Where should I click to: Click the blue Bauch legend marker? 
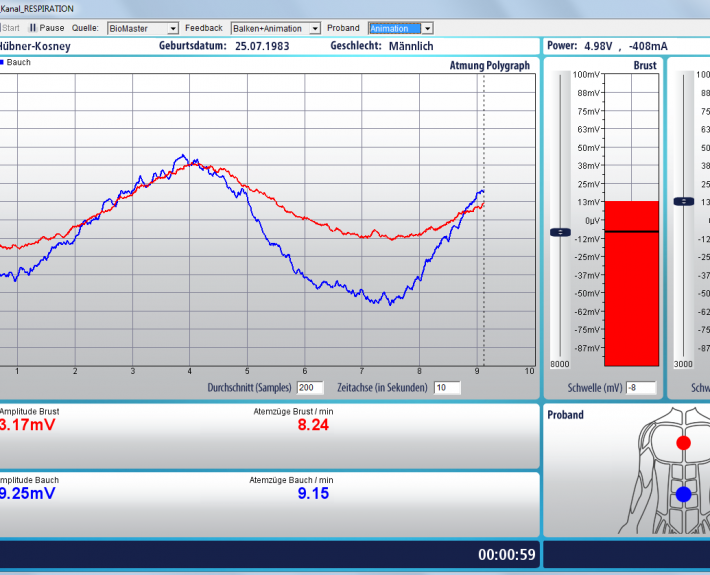pos(2,62)
